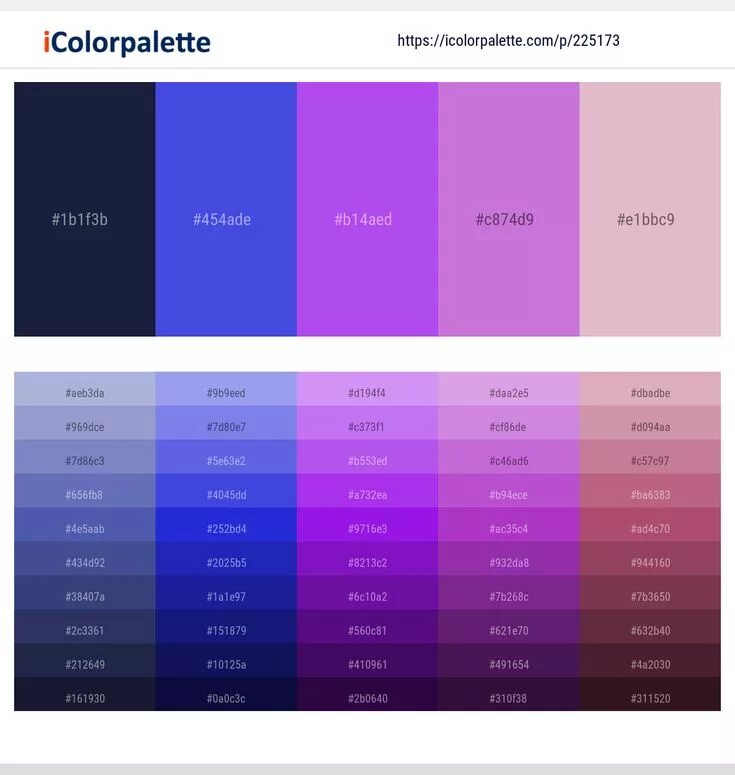Click the iColorpalette logo
Image resolution: width=735 pixels, height=775 pixels.
127,43
